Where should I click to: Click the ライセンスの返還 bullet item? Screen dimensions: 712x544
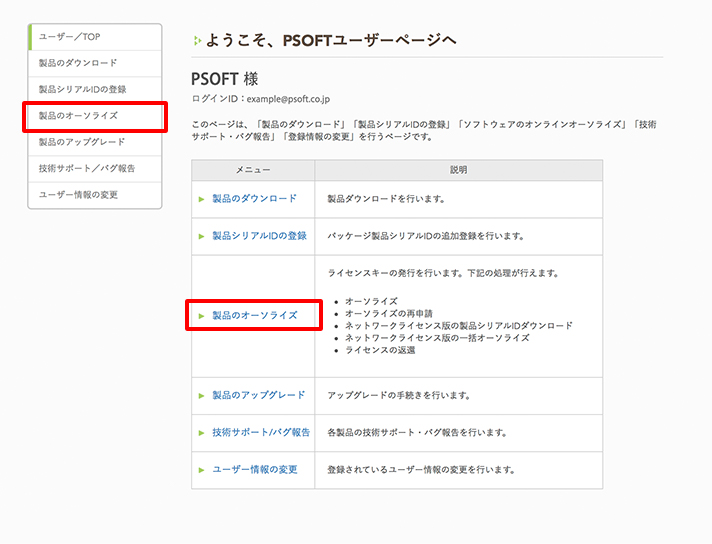(x=380, y=350)
